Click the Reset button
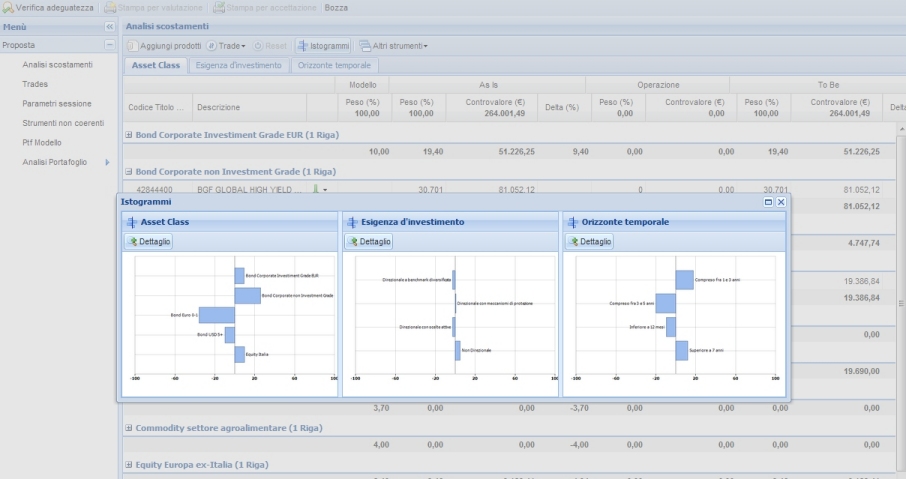The height and width of the screenshot is (479, 906). [x=270, y=46]
